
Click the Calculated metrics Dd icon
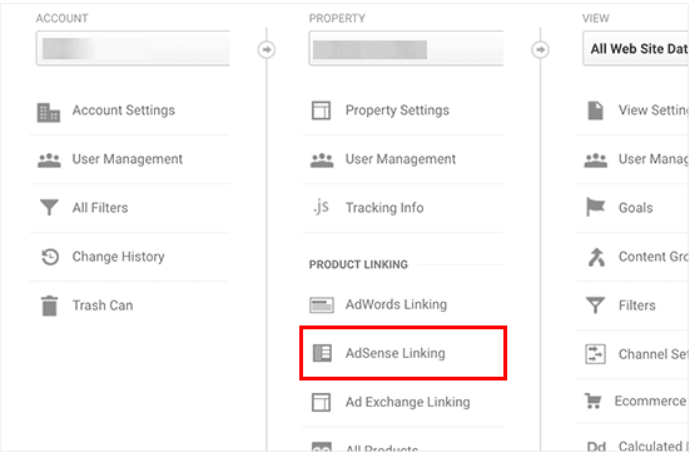(x=596, y=446)
